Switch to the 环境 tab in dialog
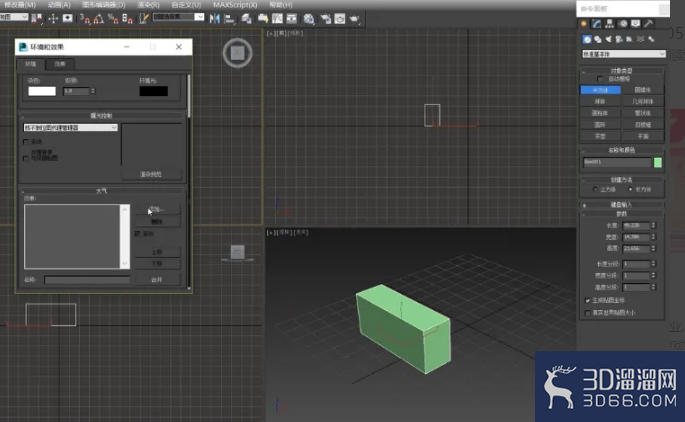The image size is (685, 422). [31, 64]
